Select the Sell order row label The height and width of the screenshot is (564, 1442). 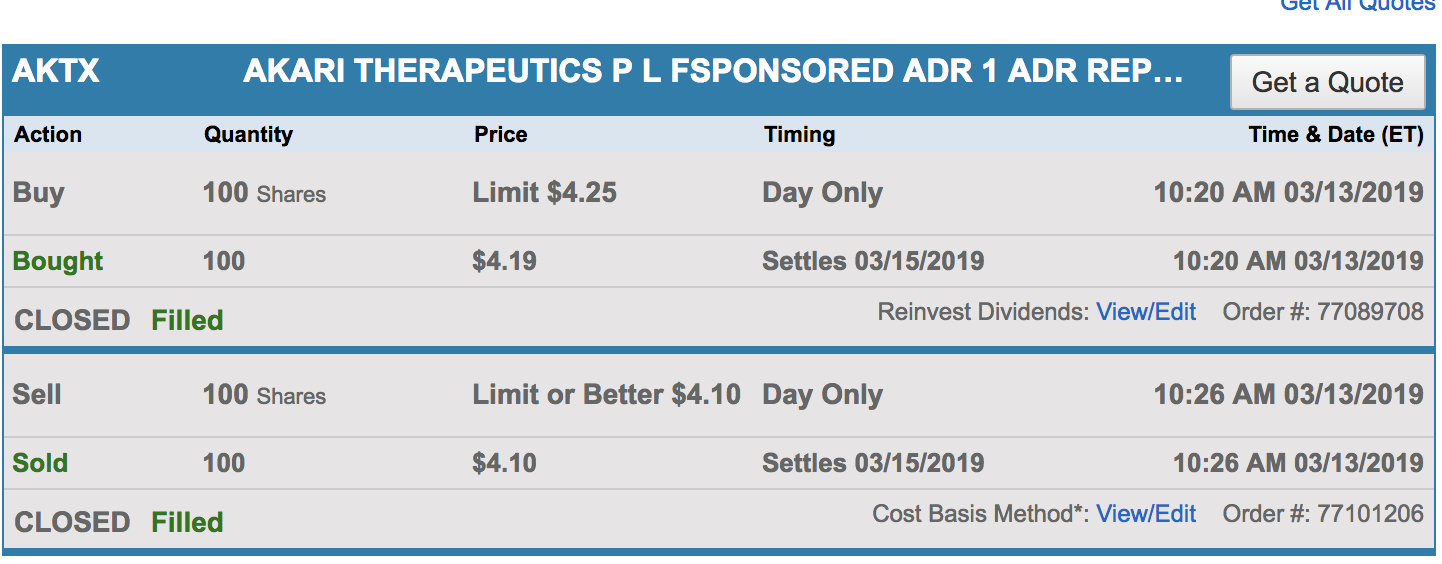click(x=37, y=395)
